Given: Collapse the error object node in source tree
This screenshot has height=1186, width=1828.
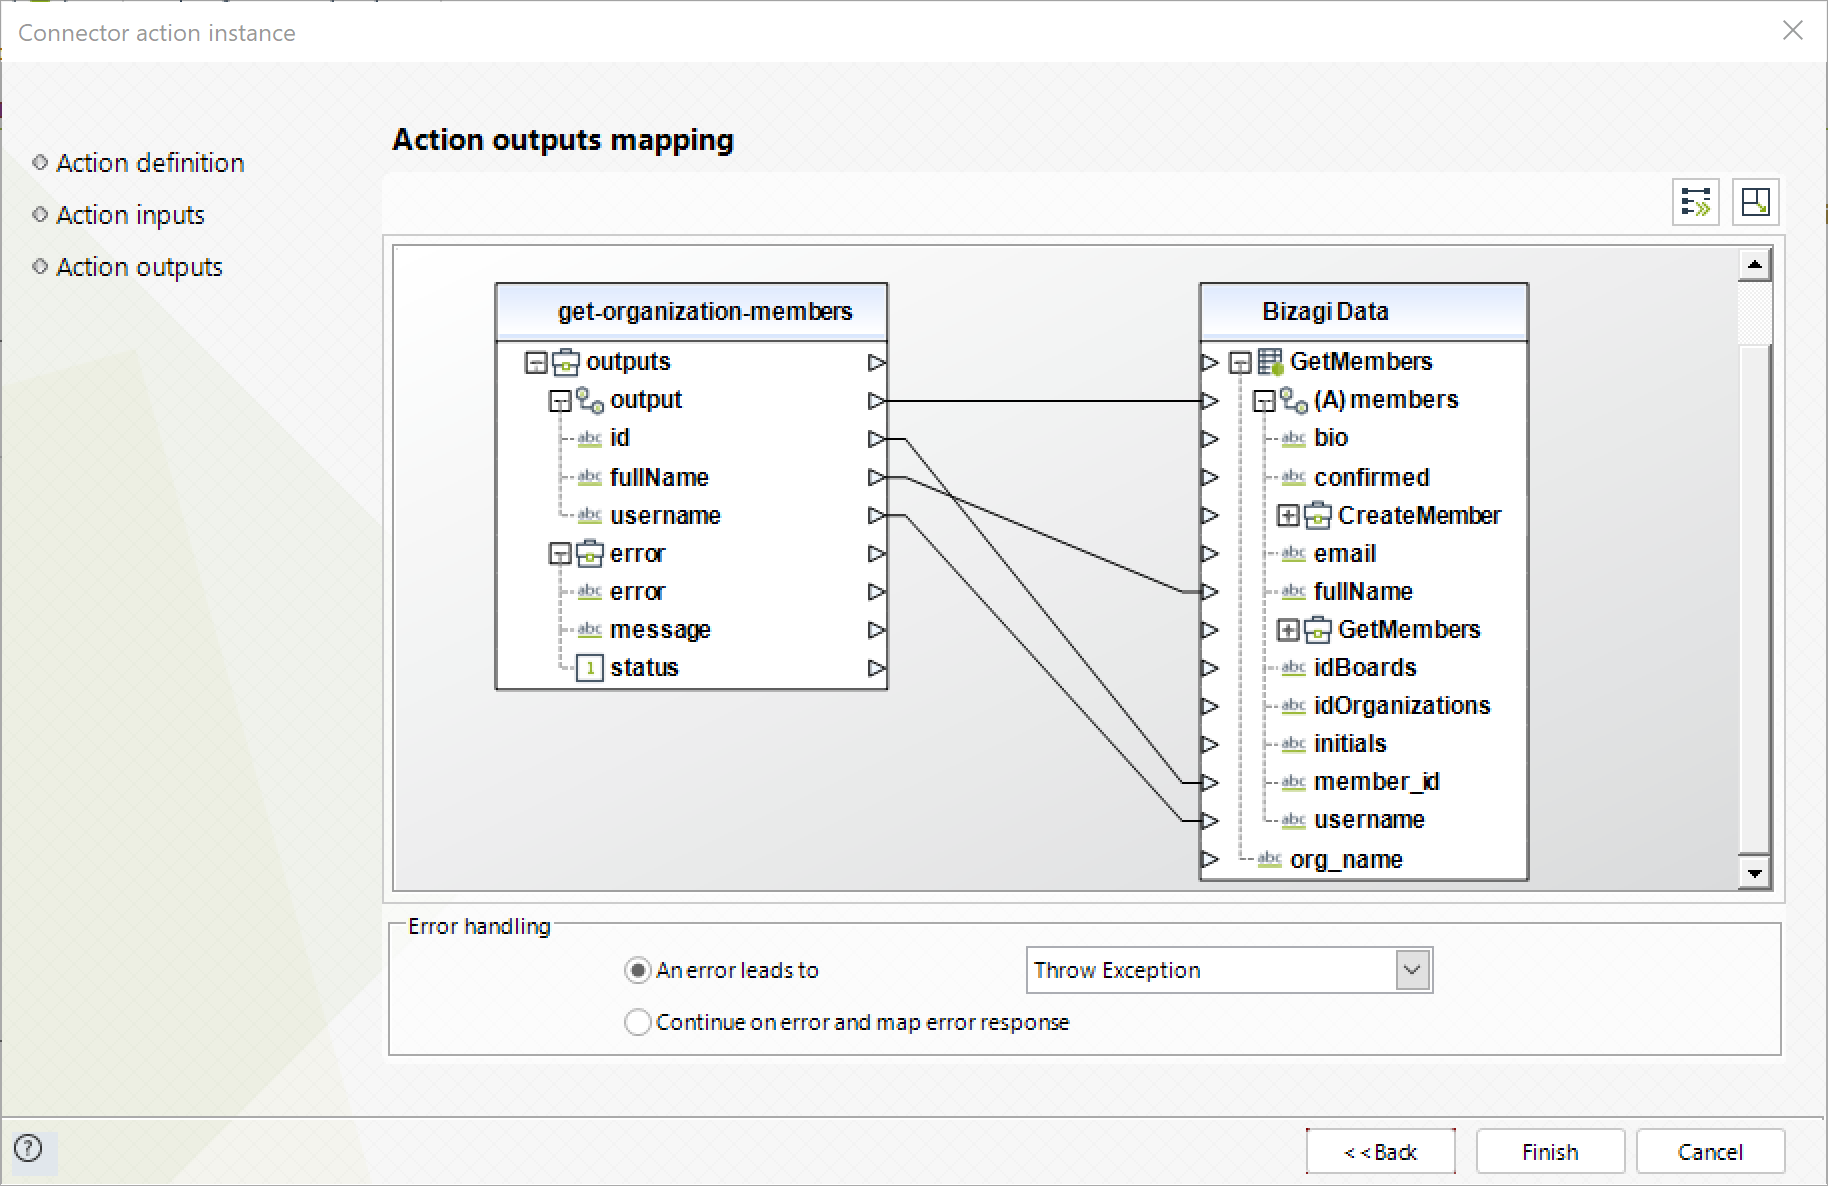Looking at the screenshot, I should 560,554.
